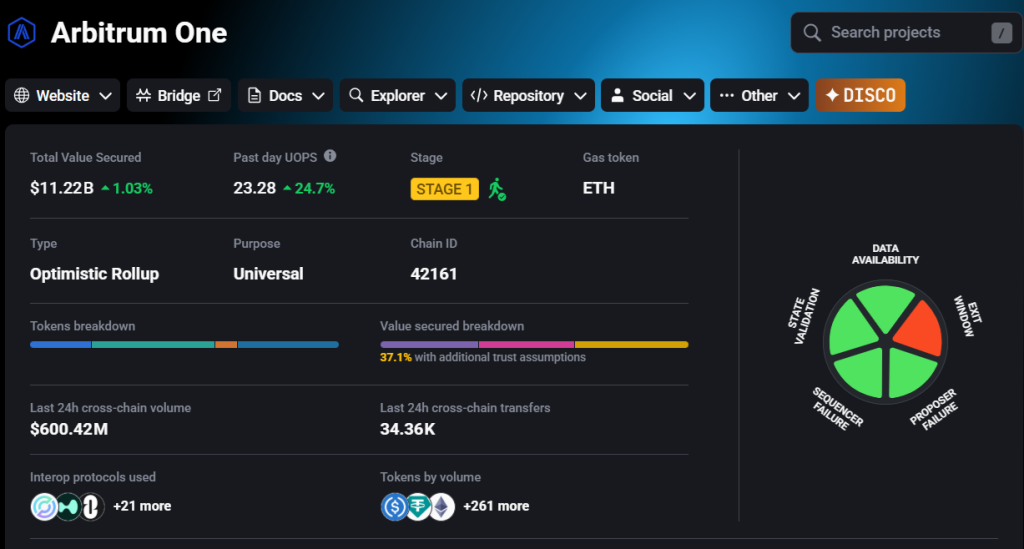Click the slash shortcut key badge
This screenshot has height=549, width=1024.
tap(1001, 33)
